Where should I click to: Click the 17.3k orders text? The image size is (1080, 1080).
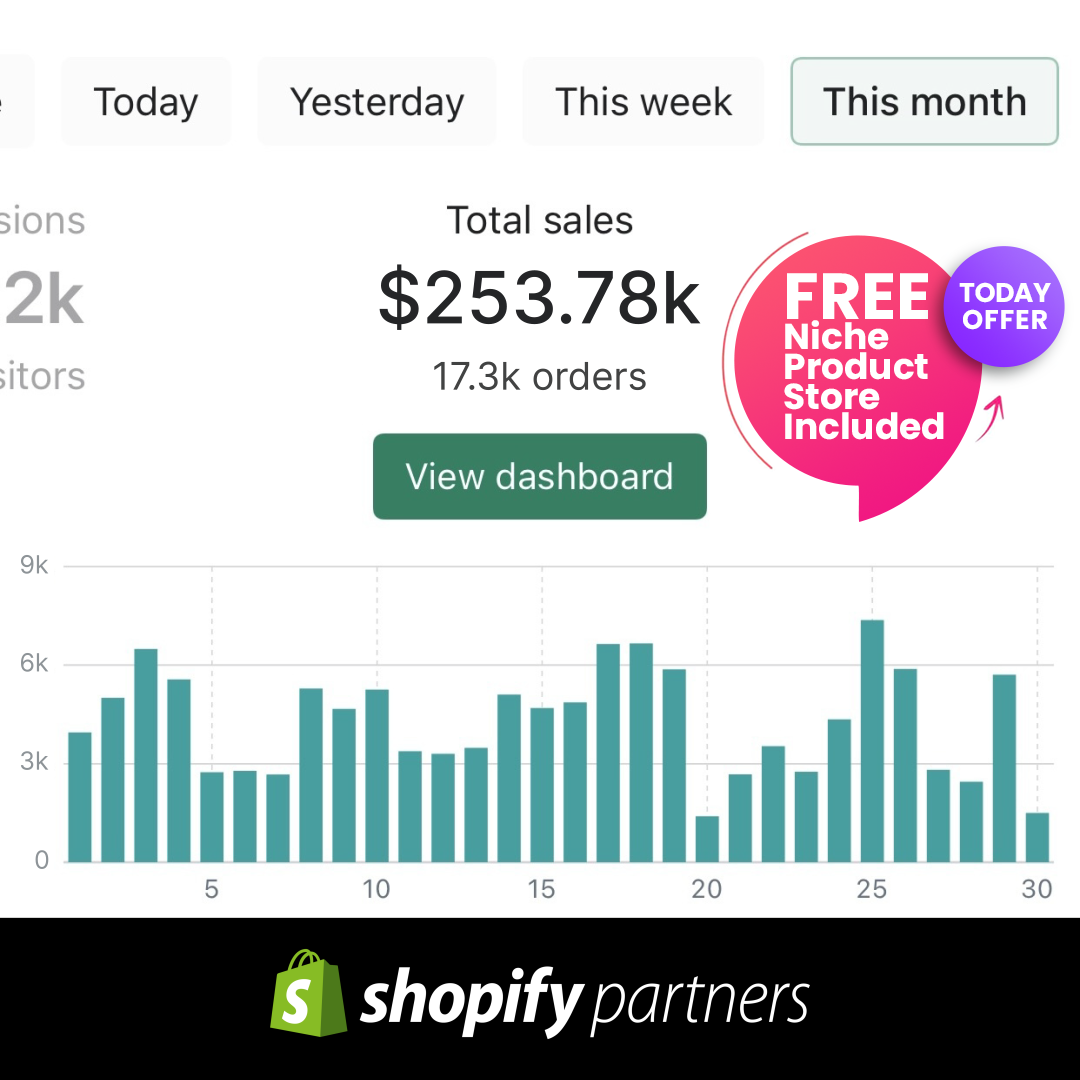[x=540, y=377]
